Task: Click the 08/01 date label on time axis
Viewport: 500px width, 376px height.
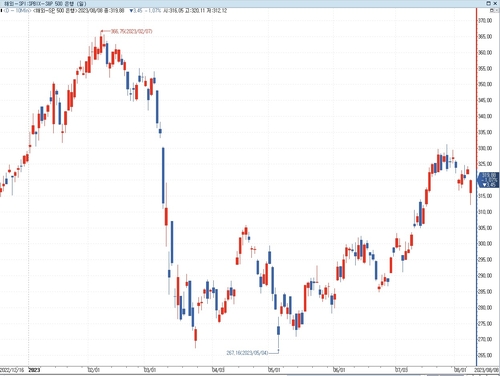Action: 460,370
